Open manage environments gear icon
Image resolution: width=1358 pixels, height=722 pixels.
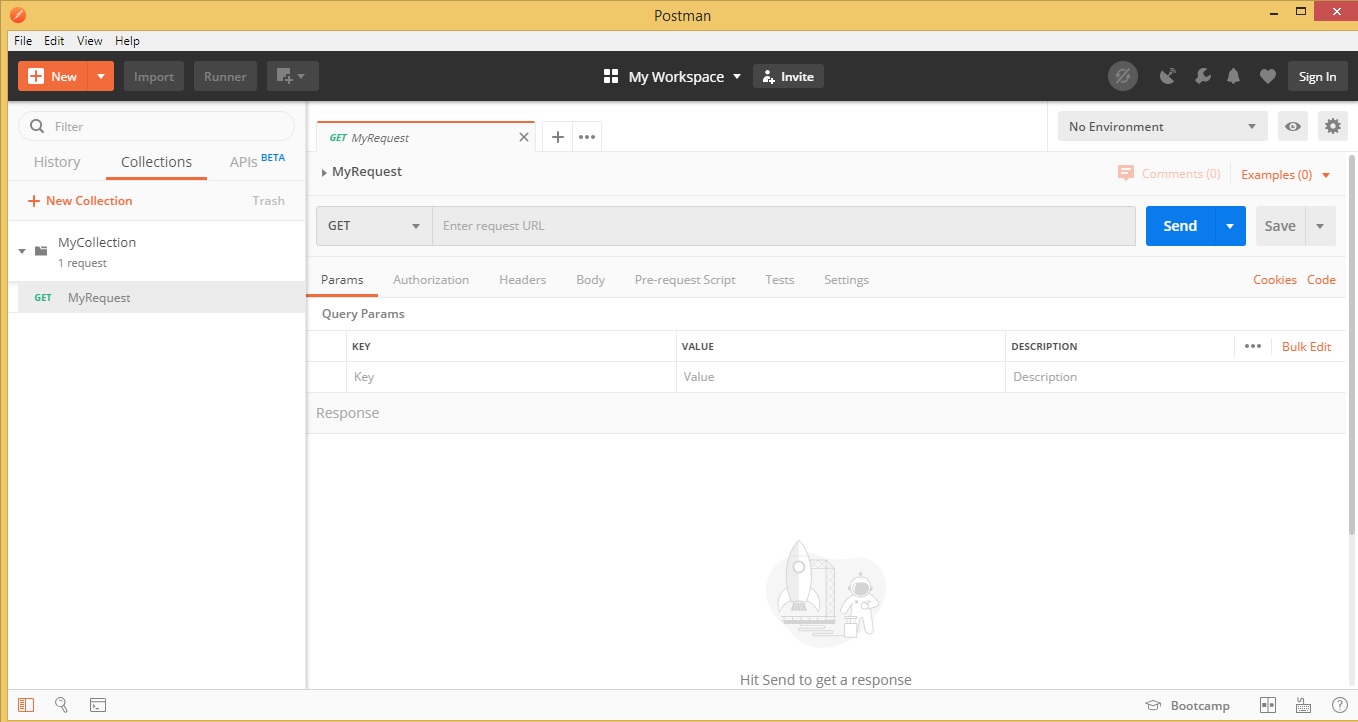(1332, 126)
